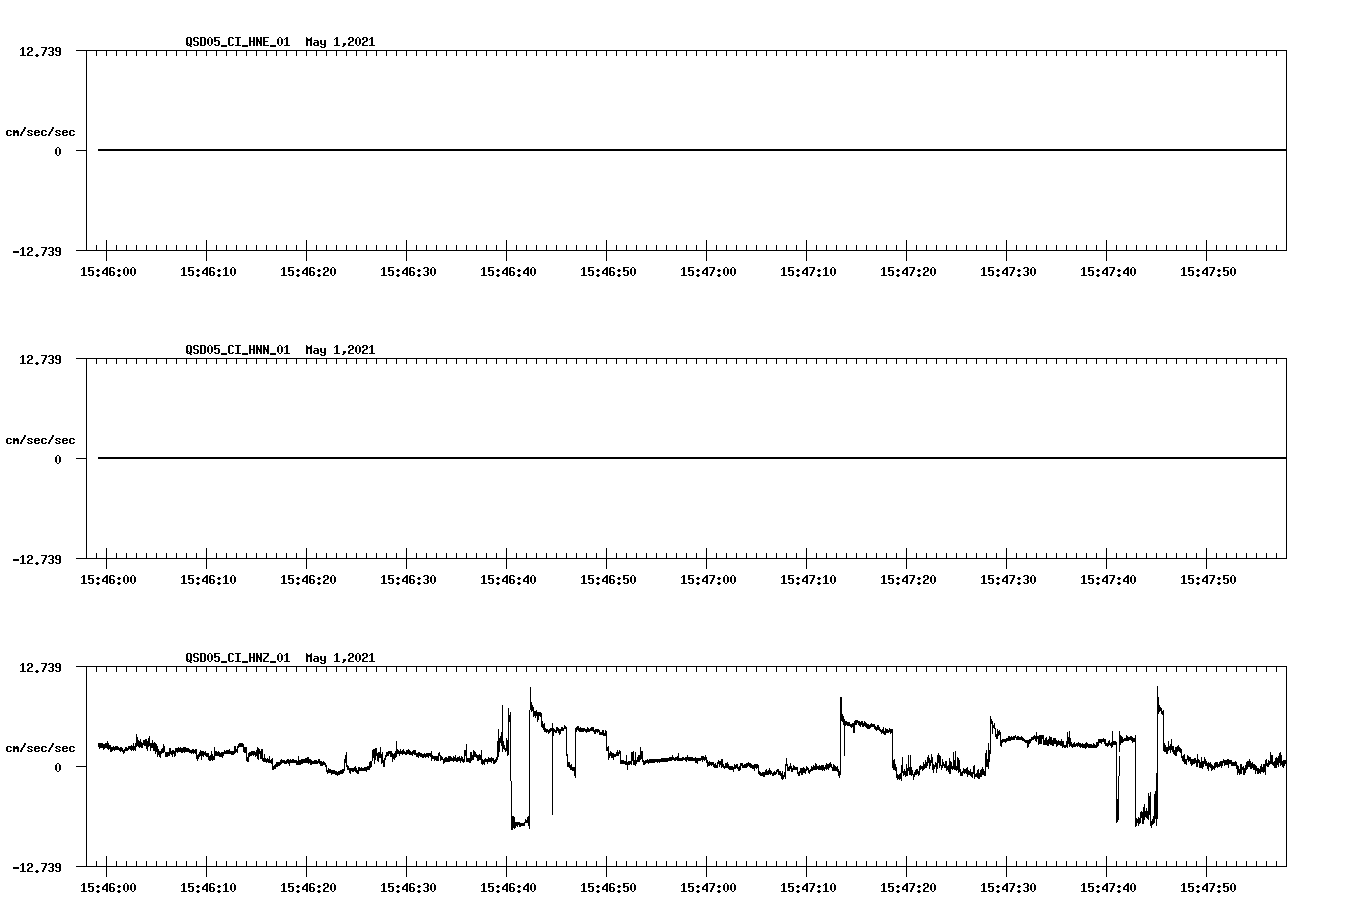Click the May 1,2021 date on top plot
Viewport: 1358px width, 924px height.
click(x=341, y=42)
